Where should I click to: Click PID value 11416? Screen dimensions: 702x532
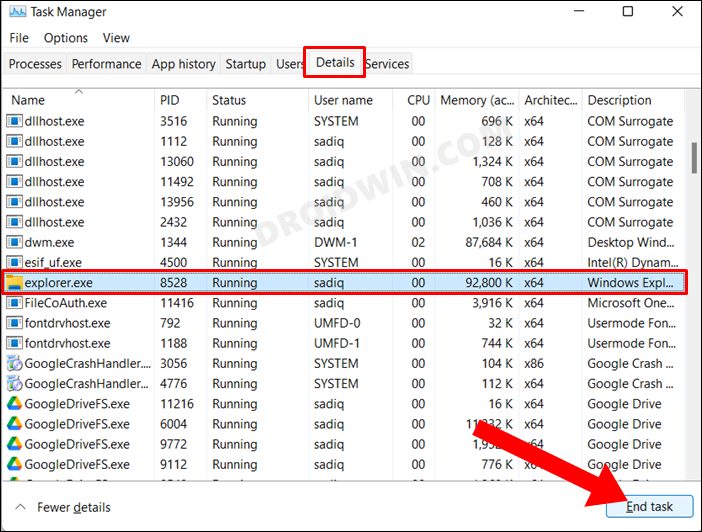coord(177,303)
